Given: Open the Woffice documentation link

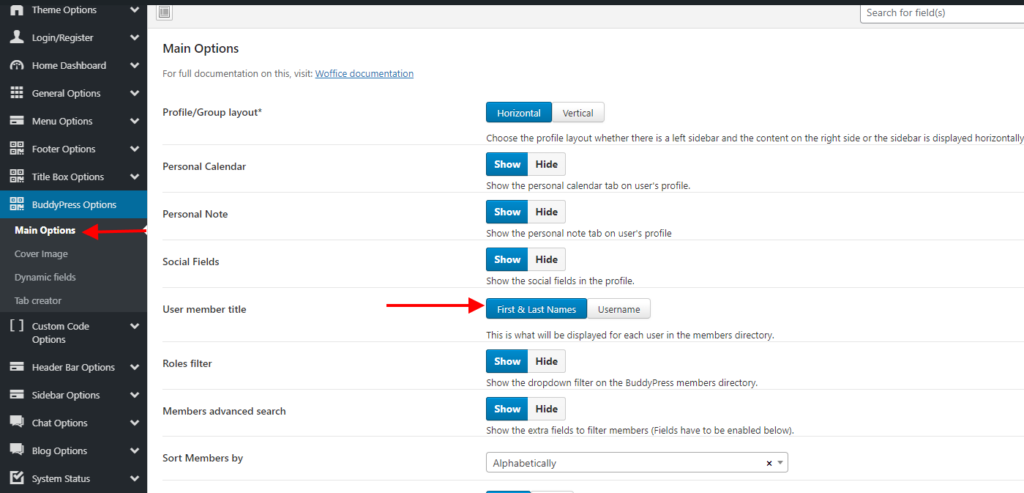Looking at the screenshot, I should (x=364, y=74).
